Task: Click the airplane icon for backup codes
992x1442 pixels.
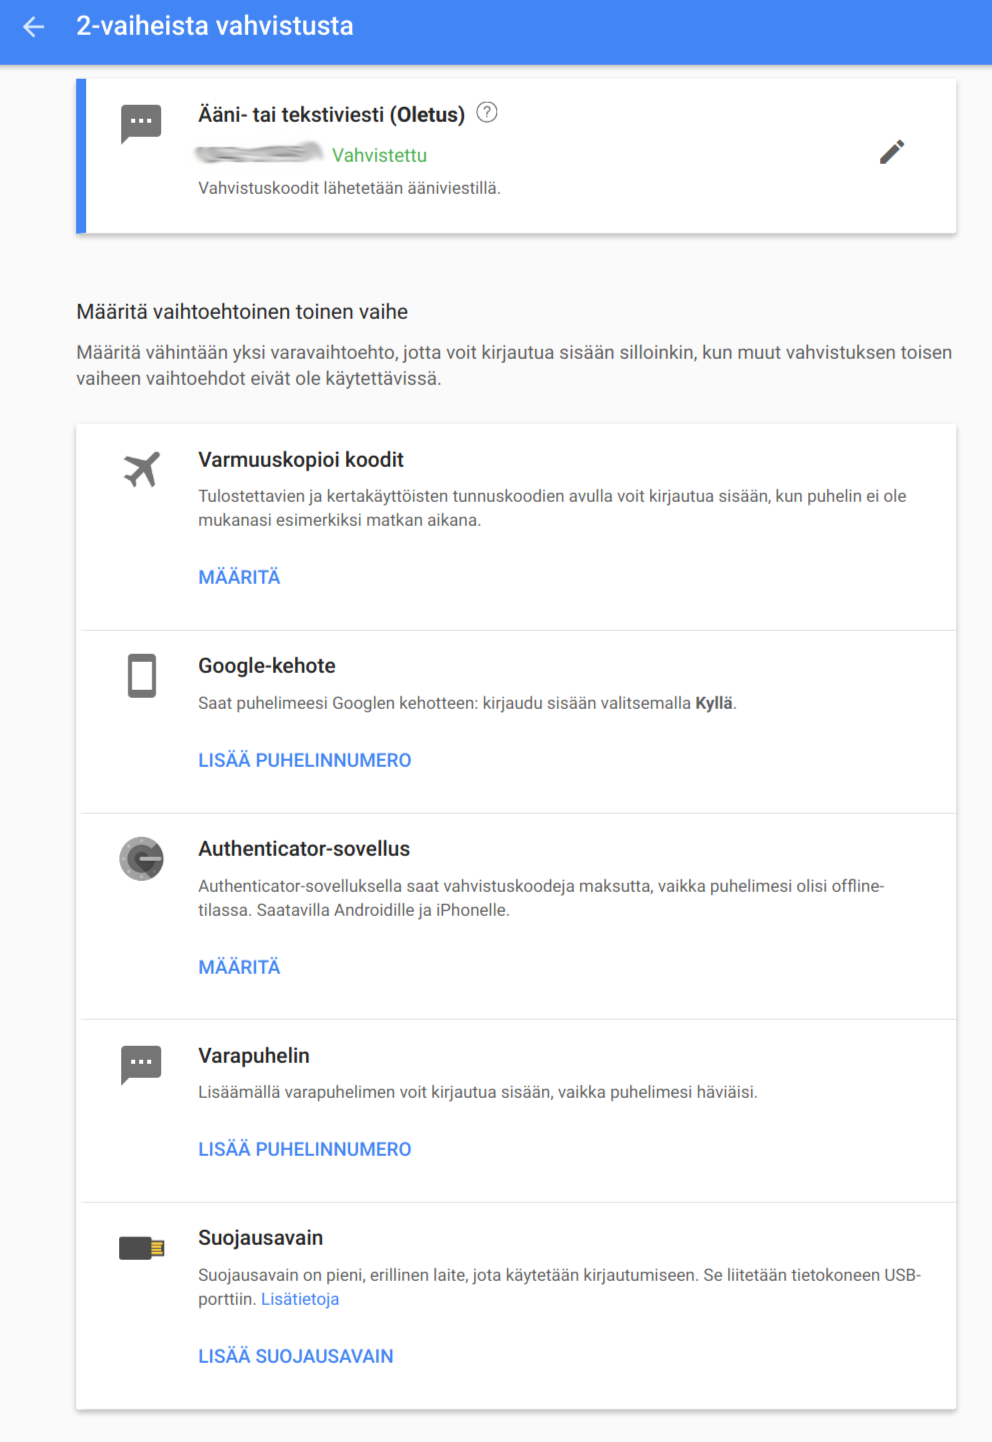Action: pos(141,469)
